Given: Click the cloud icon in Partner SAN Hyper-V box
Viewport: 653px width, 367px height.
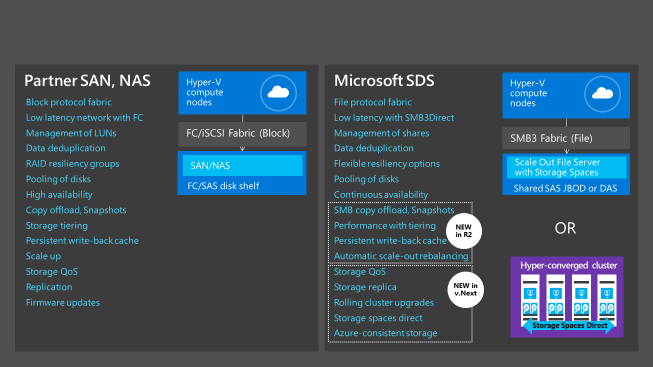Looking at the screenshot, I should [279, 92].
